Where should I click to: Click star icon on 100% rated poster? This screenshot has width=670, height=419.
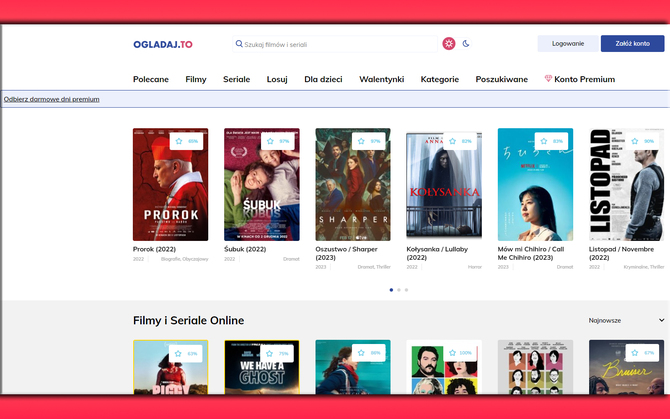[x=453, y=353]
